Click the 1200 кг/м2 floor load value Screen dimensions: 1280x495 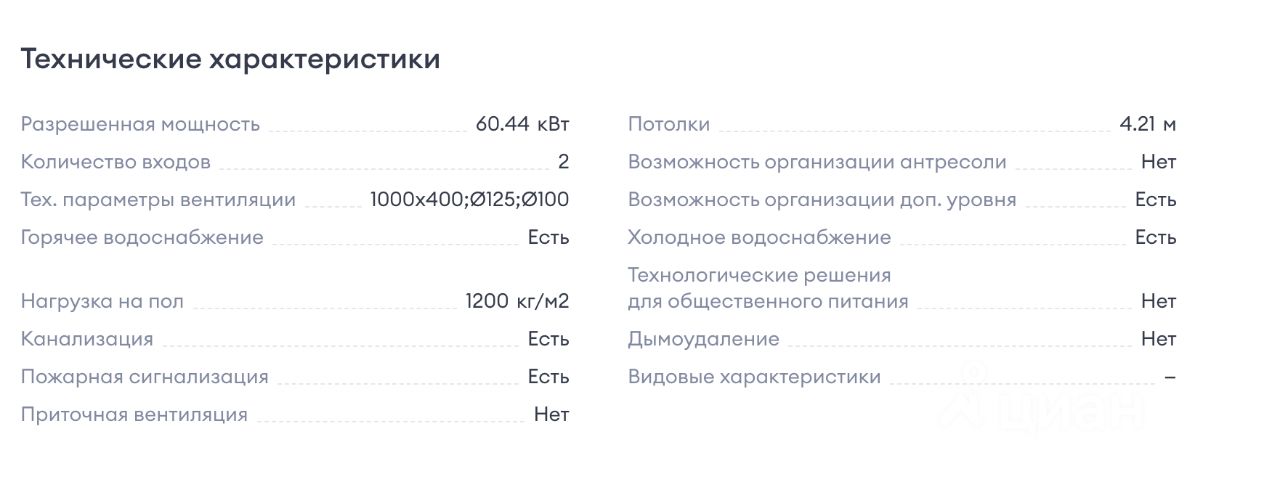point(517,301)
